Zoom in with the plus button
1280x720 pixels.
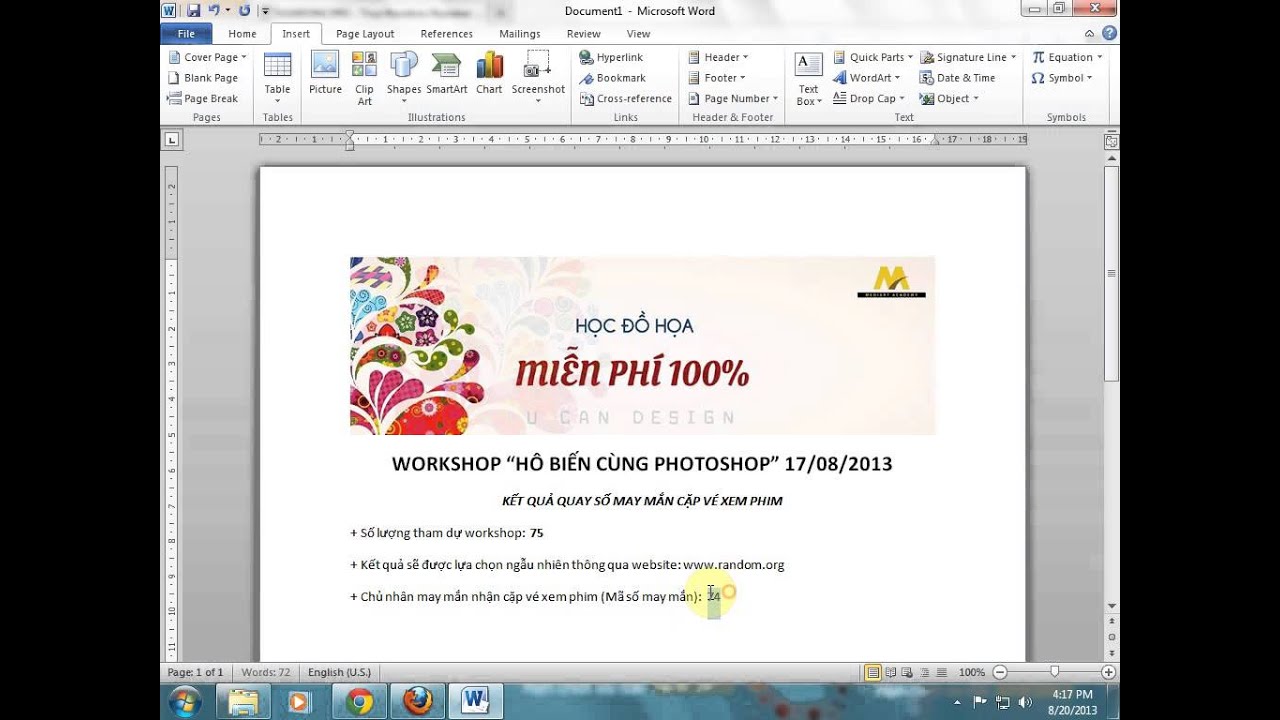[x=1108, y=673]
